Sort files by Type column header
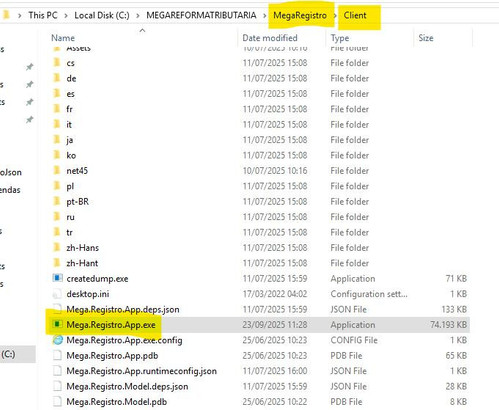This screenshot has width=499, height=410. click(x=340, y=38)
